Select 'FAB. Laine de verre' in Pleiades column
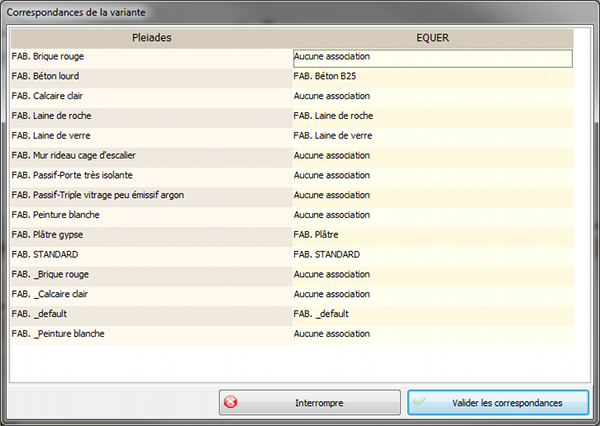The height and width of the screenshot is (426, 600). (152, 138)
